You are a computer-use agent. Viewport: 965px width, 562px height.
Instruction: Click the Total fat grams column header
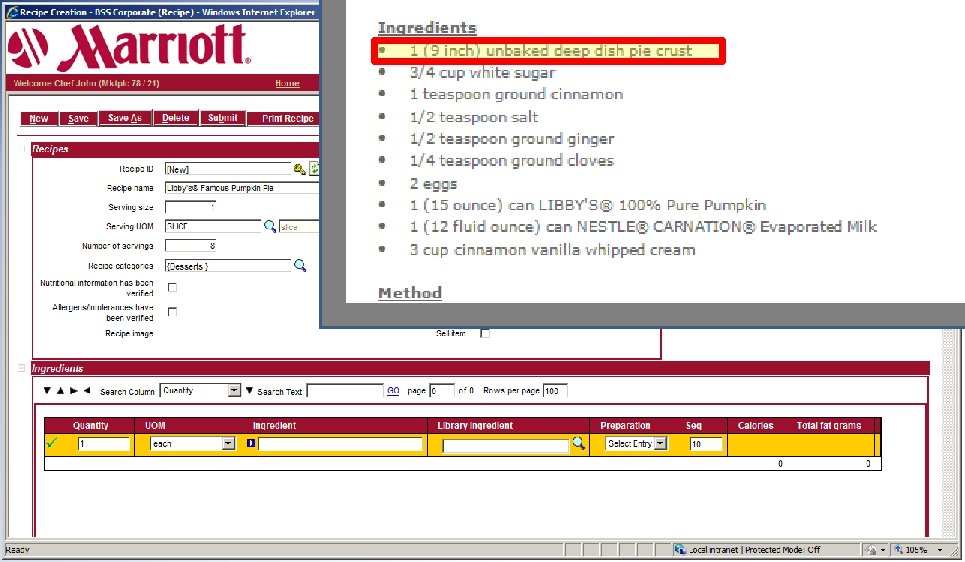click(x=829, y=425)
